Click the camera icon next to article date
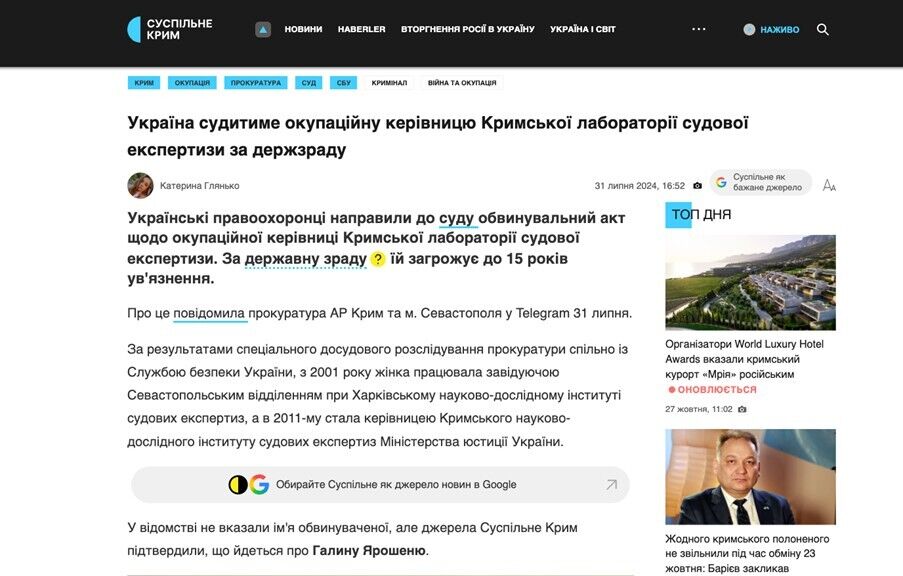903x576 pixels. pos(697,185)
